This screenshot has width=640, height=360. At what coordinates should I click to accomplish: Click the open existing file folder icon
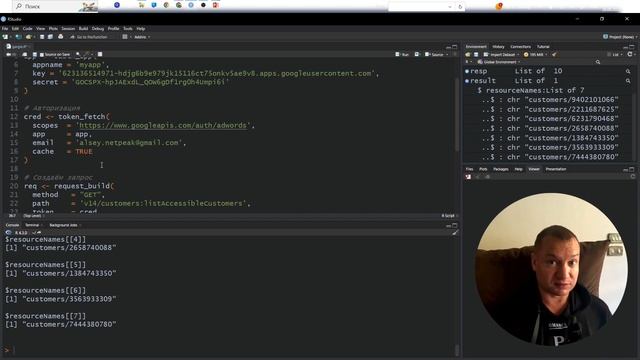[x=28, y=37]
